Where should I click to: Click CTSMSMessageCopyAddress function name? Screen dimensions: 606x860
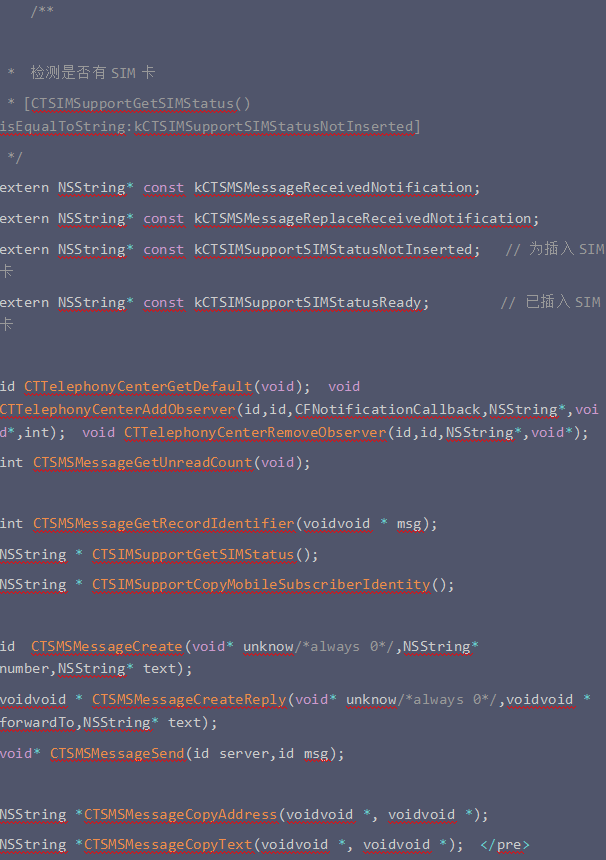pyautogui.click(x=180, y=814)
